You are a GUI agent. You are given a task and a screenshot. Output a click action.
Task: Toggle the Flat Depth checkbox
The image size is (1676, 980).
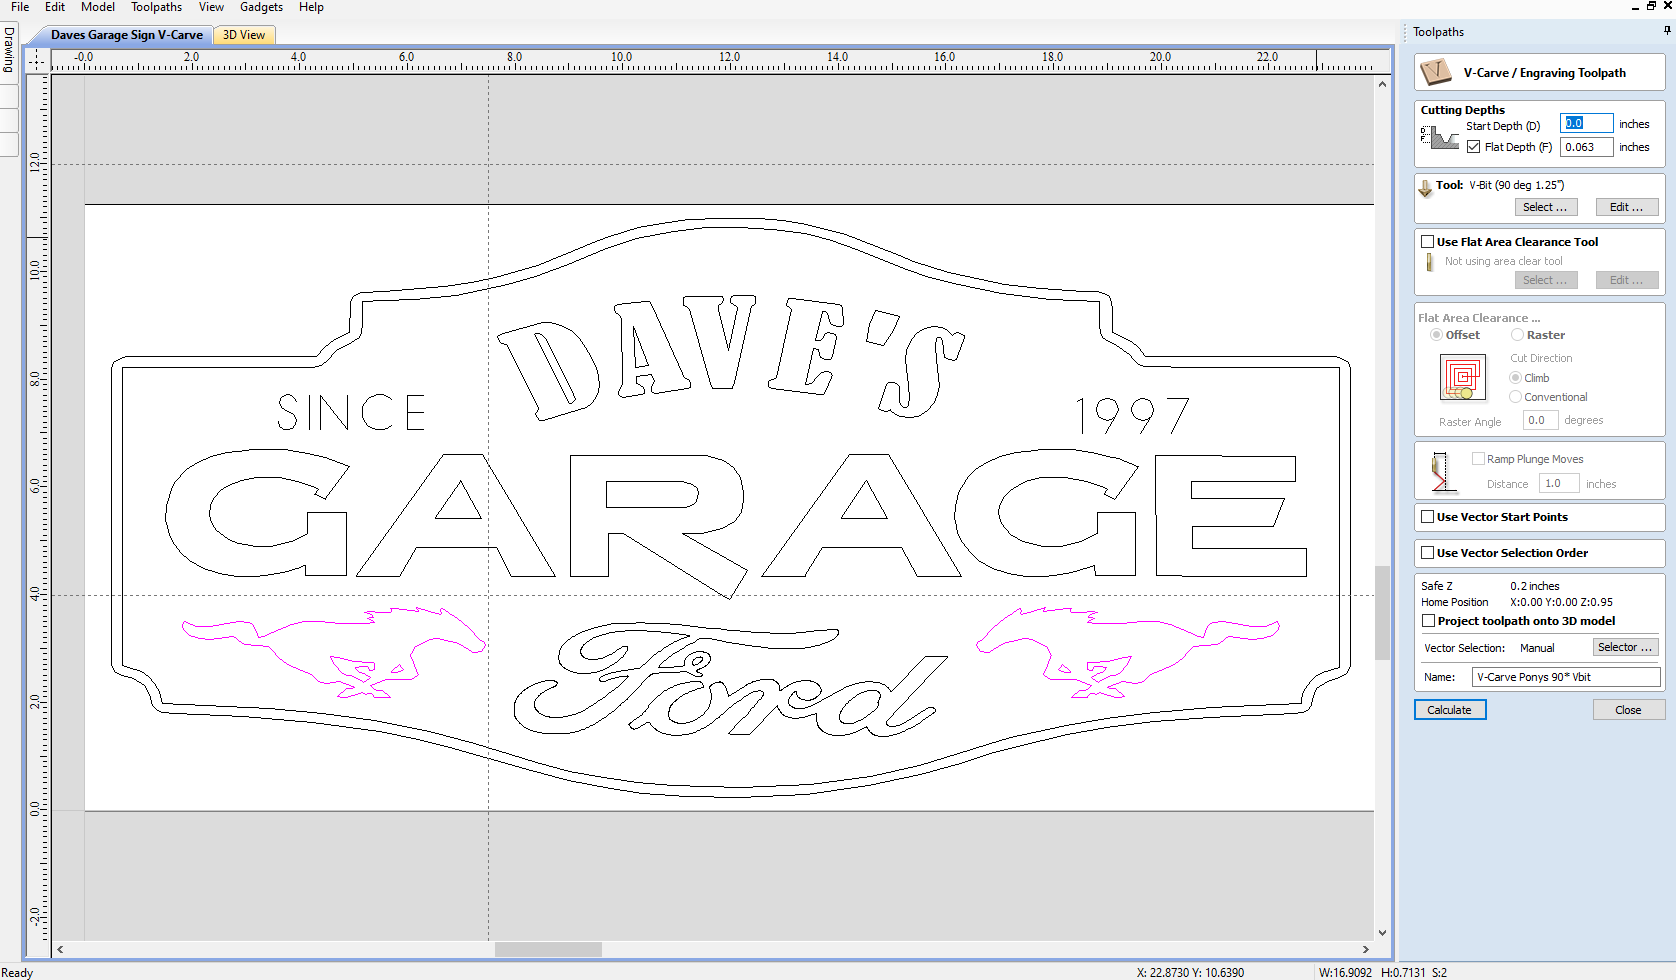[1473, 147]
